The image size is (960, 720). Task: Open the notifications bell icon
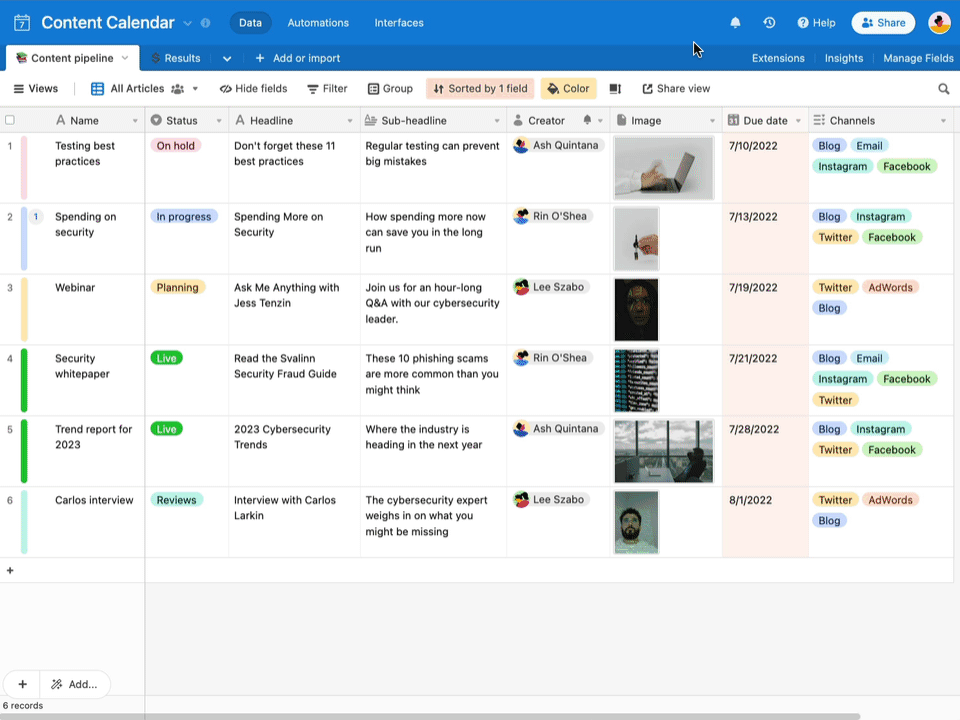[x=735, y=23]
